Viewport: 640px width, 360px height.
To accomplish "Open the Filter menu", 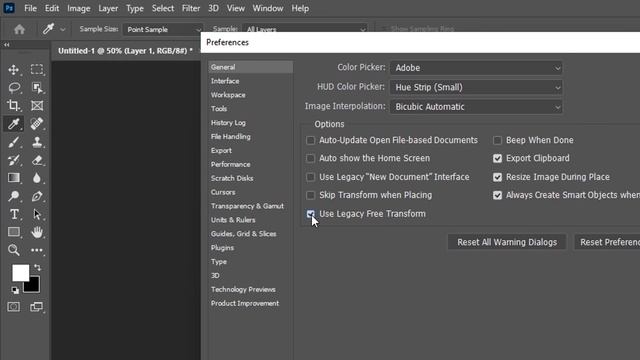I will 191,8.
